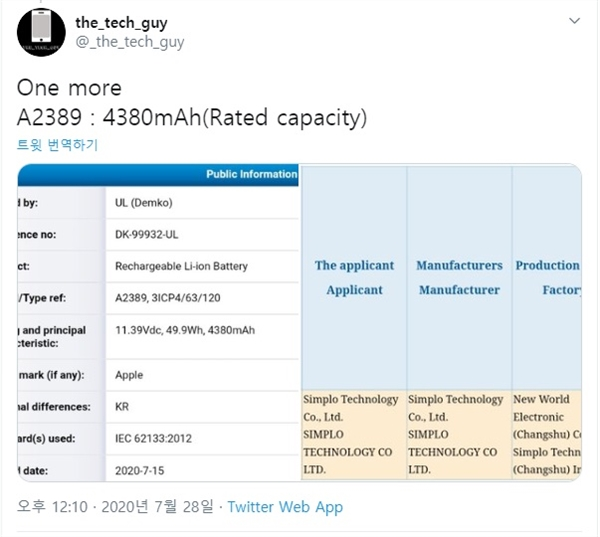This screenshot has width=600, height=537.
Task: Click the '11.39Vdc, 49.9Wh, 4380mAh' rating text
Action: click(x=198, y=329)
